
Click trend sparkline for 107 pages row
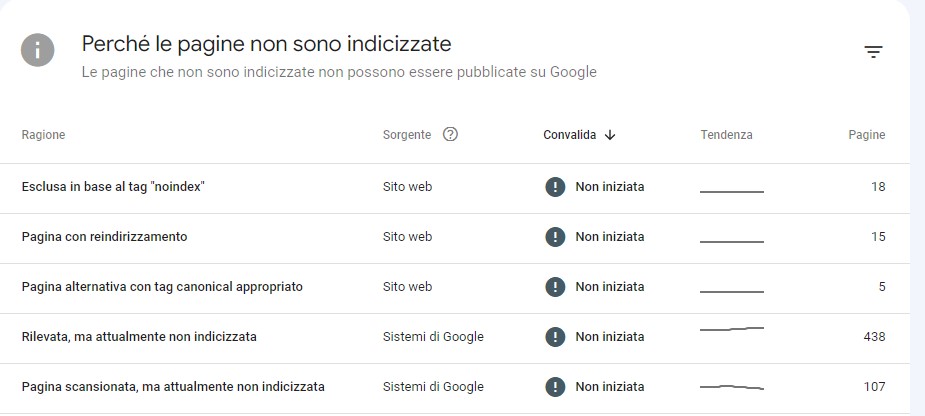(x=732, y=387)
